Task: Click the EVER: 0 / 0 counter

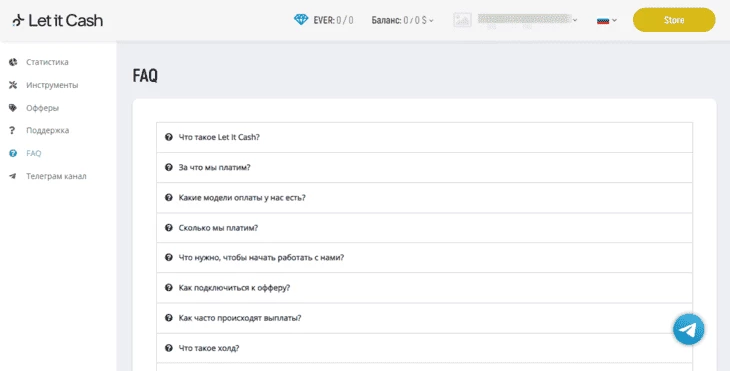Action: coord(333,20)
